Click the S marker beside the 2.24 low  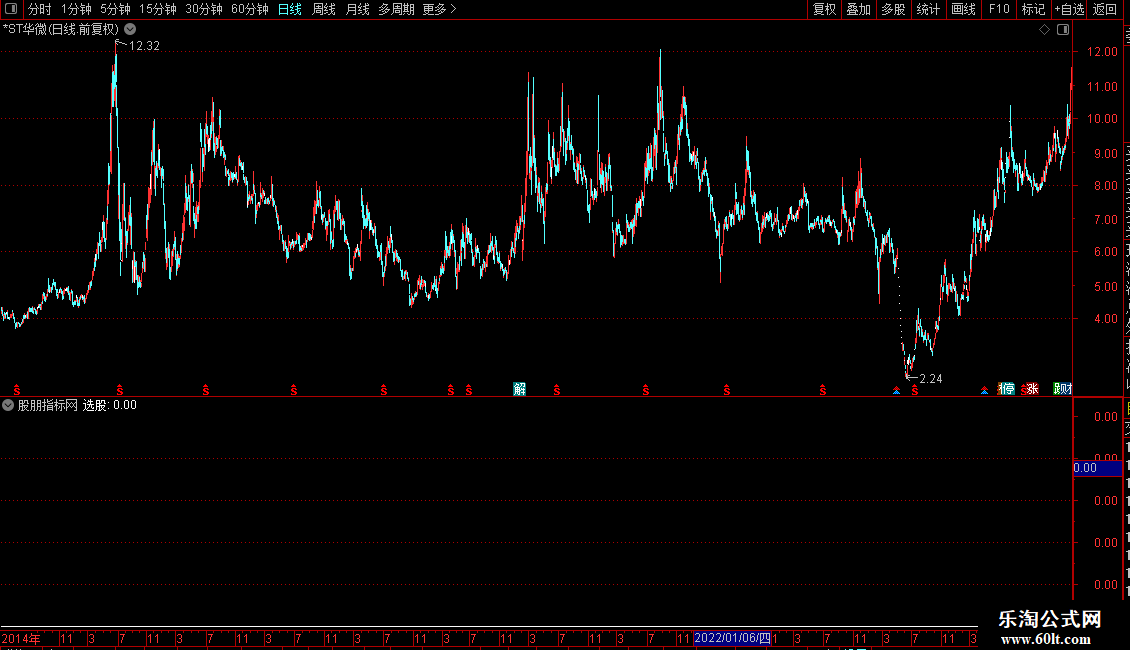tap(915, 390)
